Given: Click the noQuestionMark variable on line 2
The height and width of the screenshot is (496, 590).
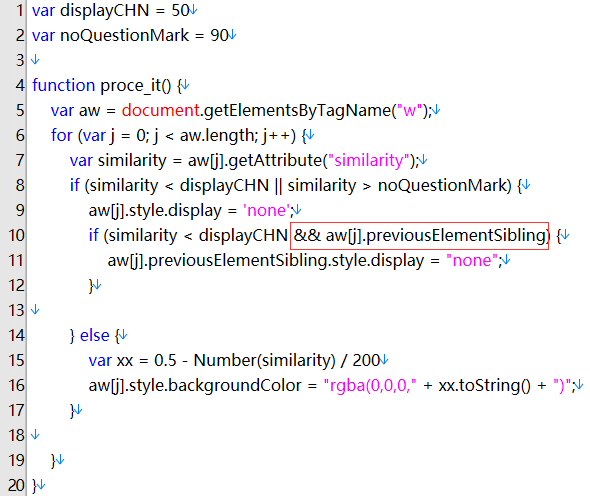Looking at the screenshot, I should click(x=124, y=35).
